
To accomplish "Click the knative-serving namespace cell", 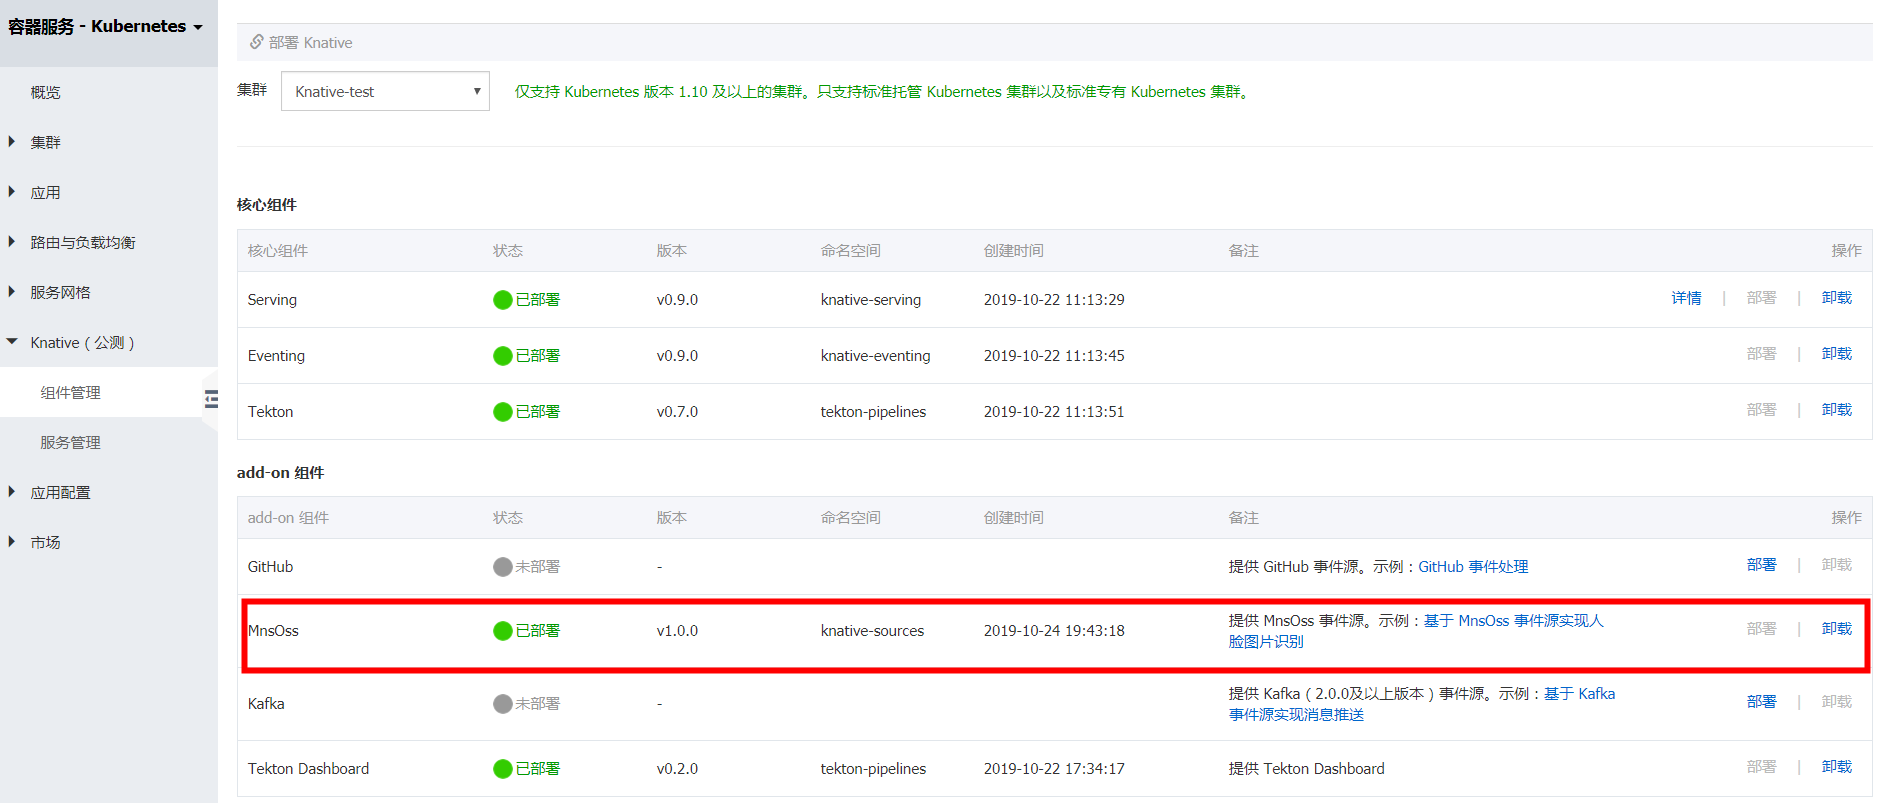I will [871, 300].
